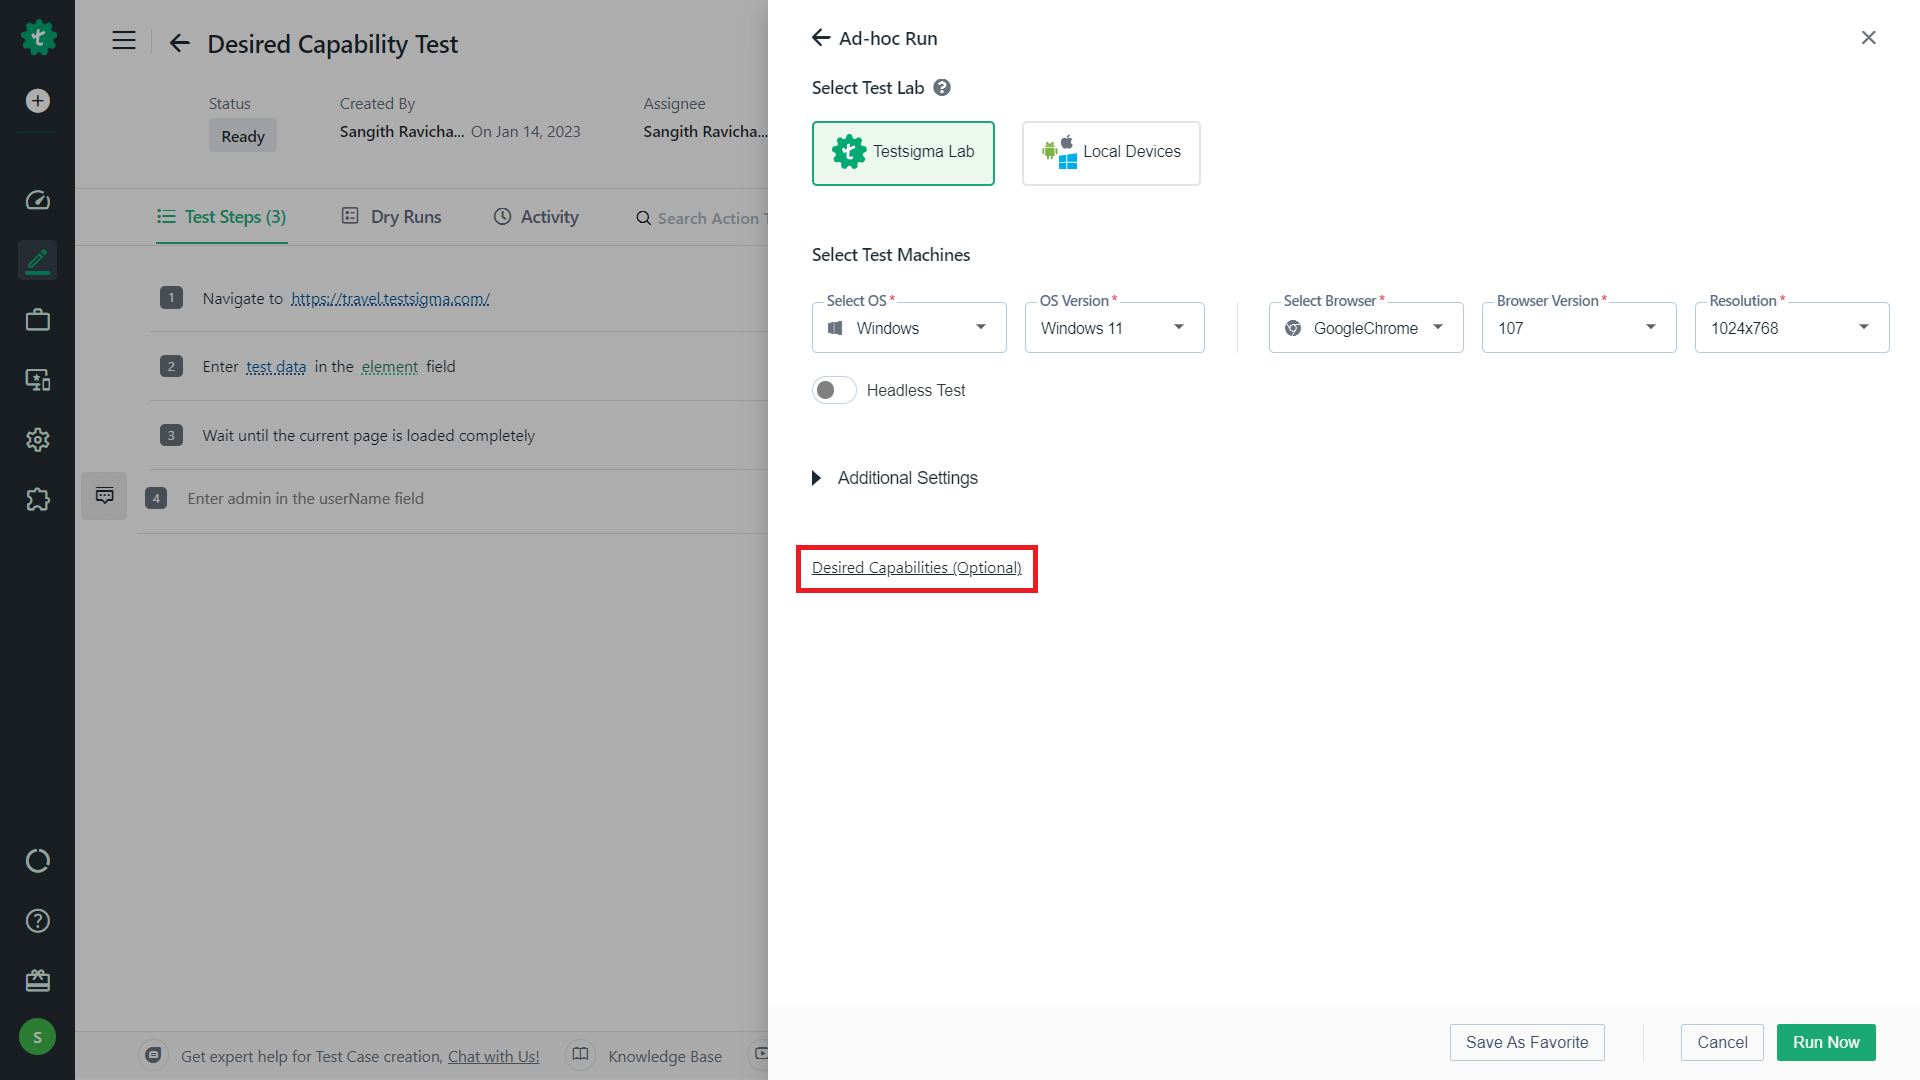Image resolution: width=1920 pixels, height=1080 pixels.
Task: Click the Enter admin in userName step field
Action: coord(305,498)
